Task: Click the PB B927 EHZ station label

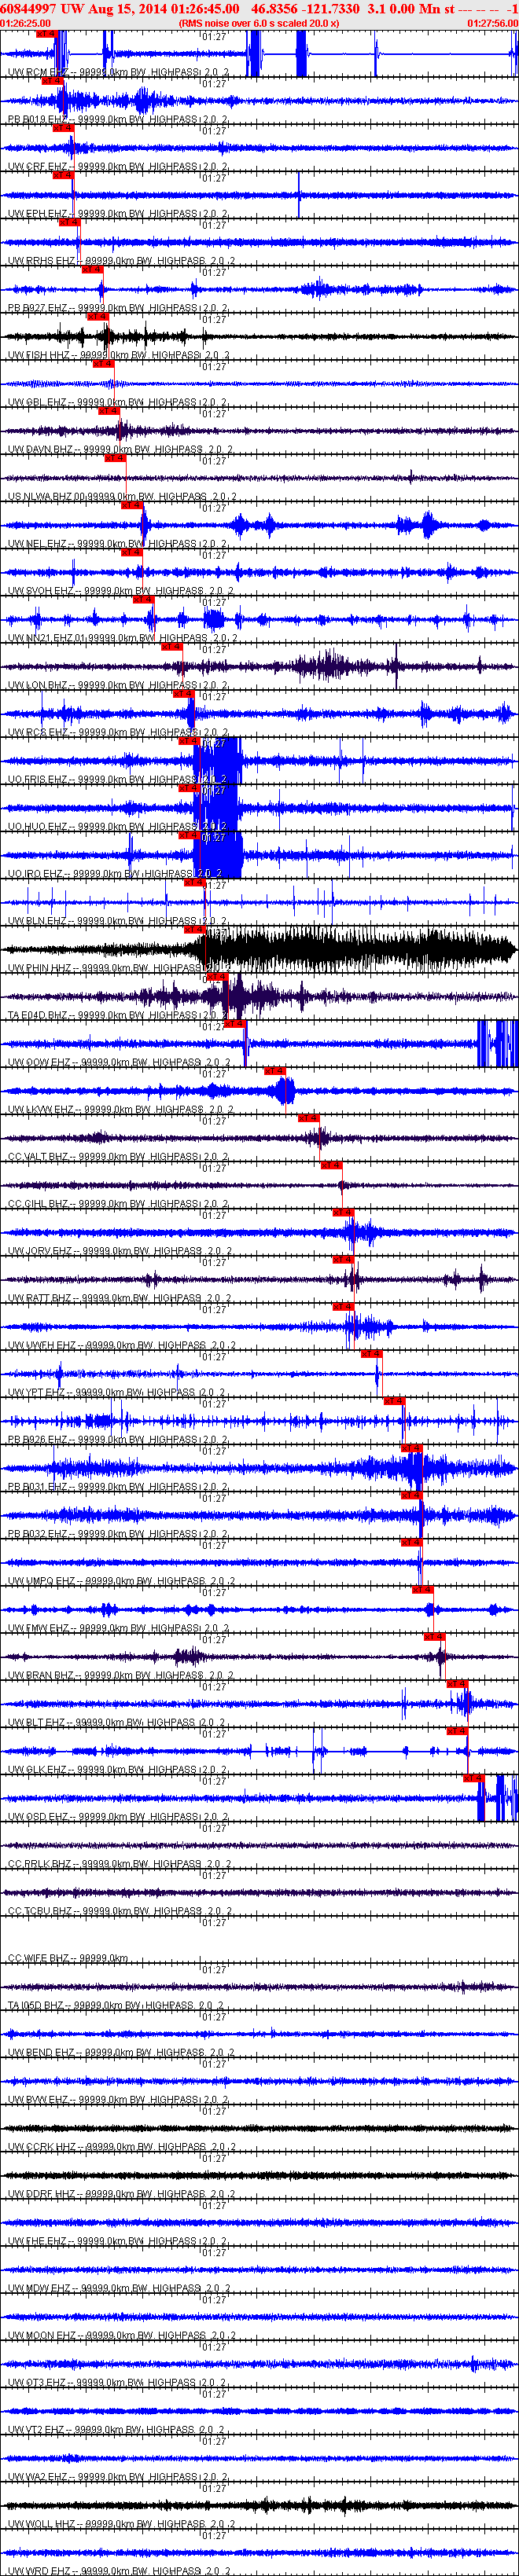Action: [118, 308]
